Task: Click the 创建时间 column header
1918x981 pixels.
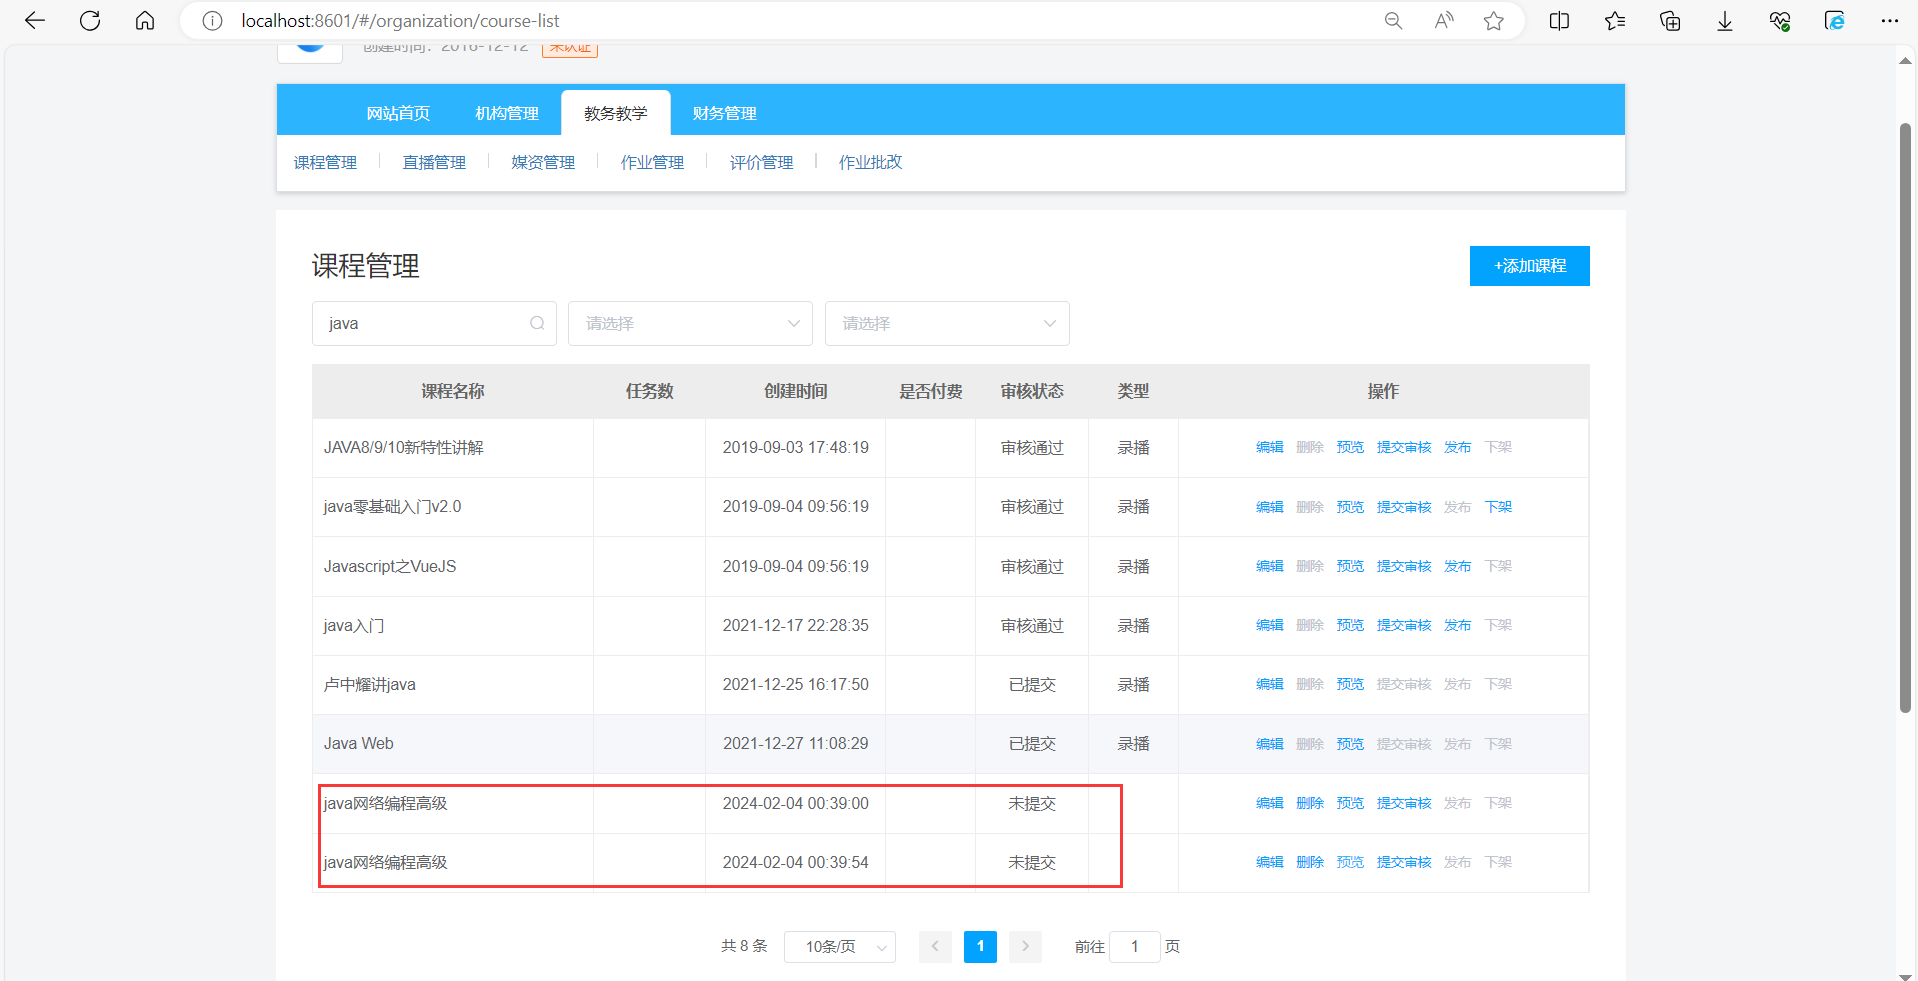Action: tap(796, 391)
